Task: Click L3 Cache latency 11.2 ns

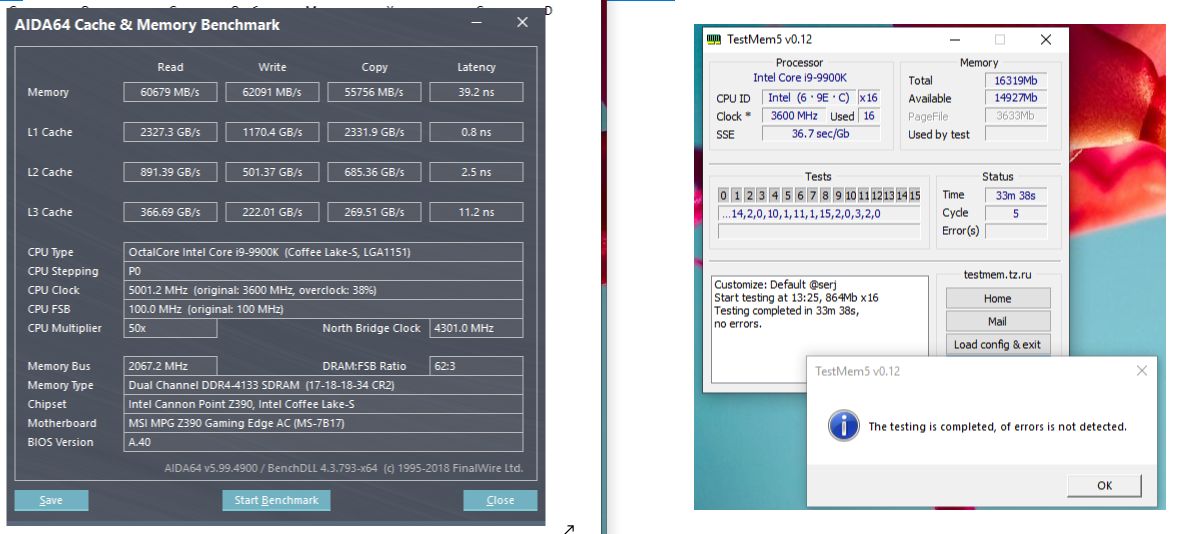Action: point(476,212)
